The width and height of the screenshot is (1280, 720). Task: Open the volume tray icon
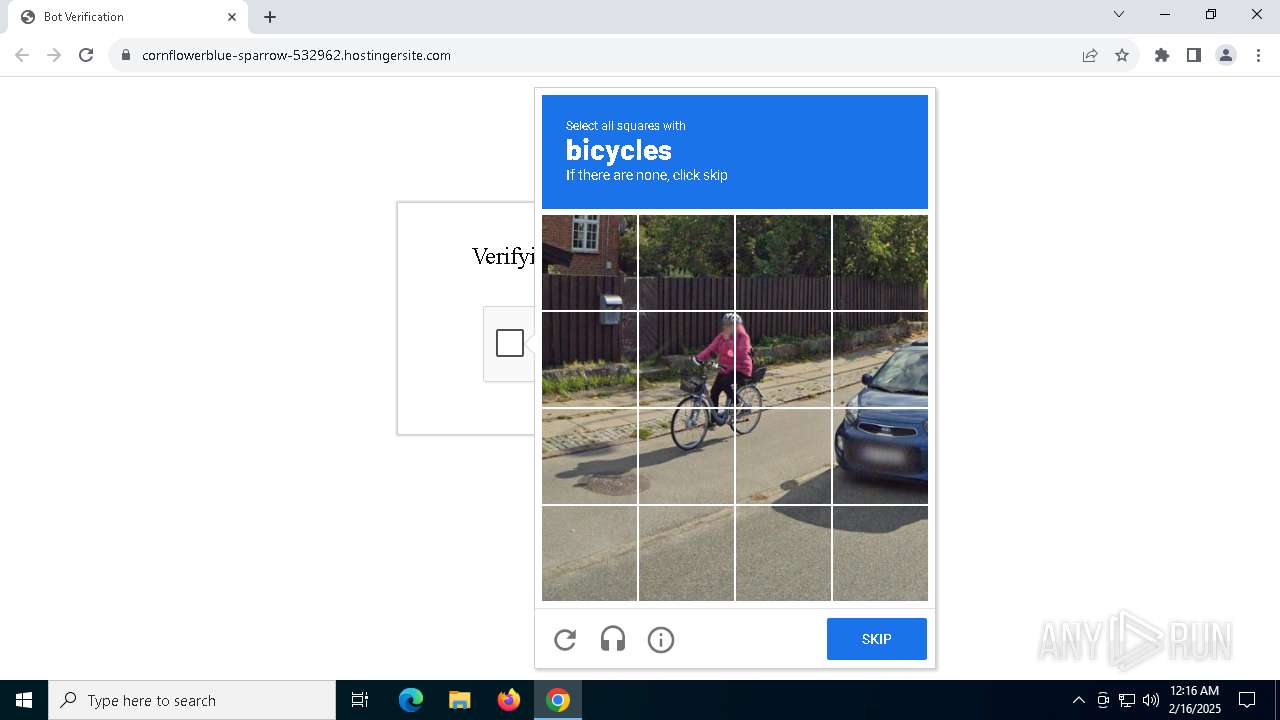pos(1151,700)
